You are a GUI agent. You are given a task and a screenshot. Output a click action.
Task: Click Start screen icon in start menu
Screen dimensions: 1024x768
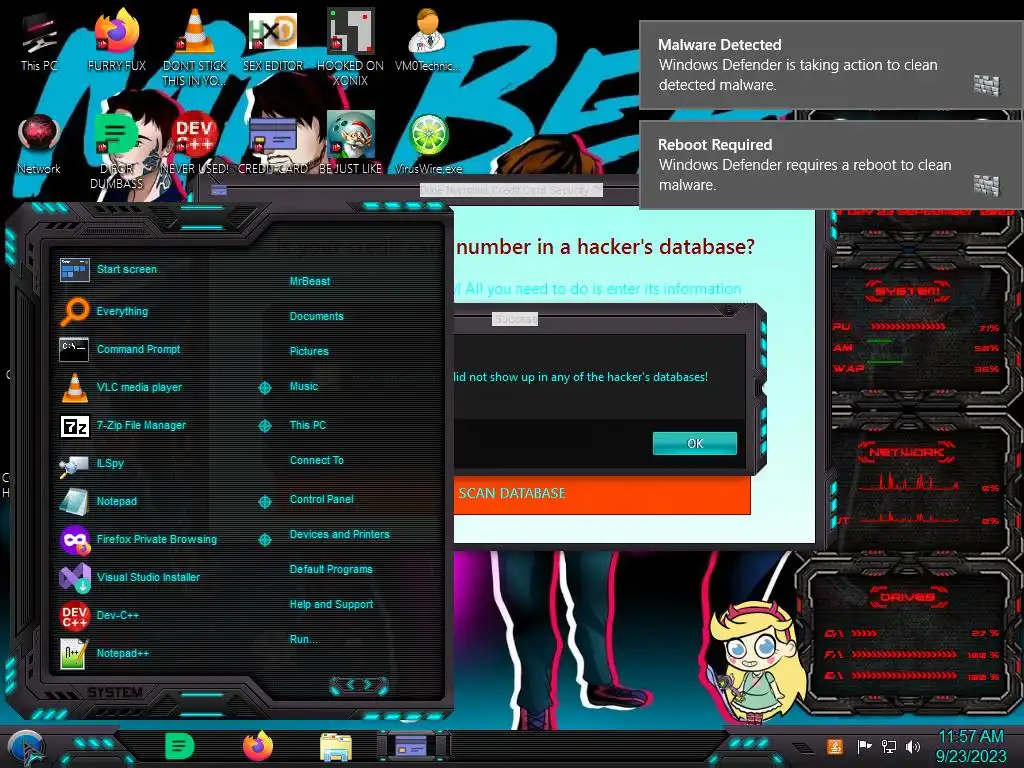tap(74, 269)
